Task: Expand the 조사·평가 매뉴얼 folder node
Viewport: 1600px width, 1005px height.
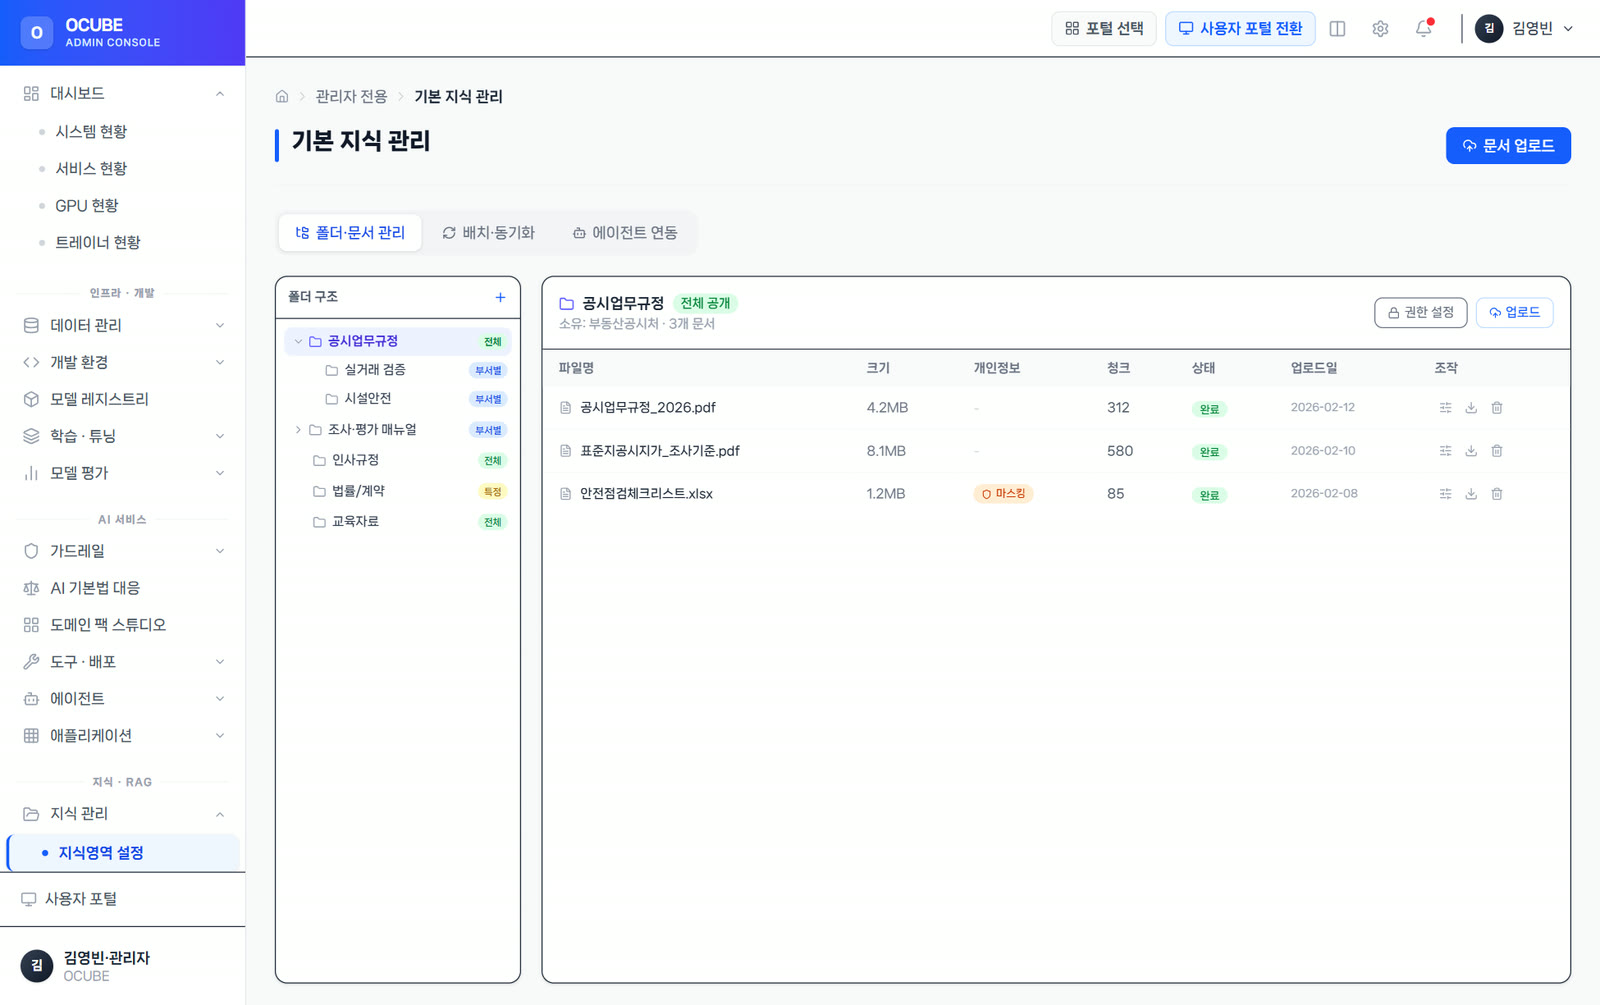Action: [x=298, y=430]
